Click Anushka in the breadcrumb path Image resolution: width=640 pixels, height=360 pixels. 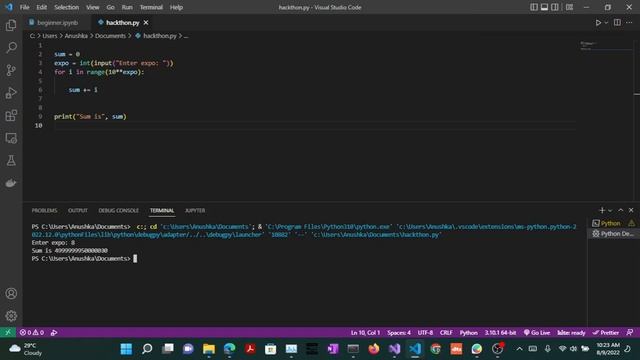76,36
